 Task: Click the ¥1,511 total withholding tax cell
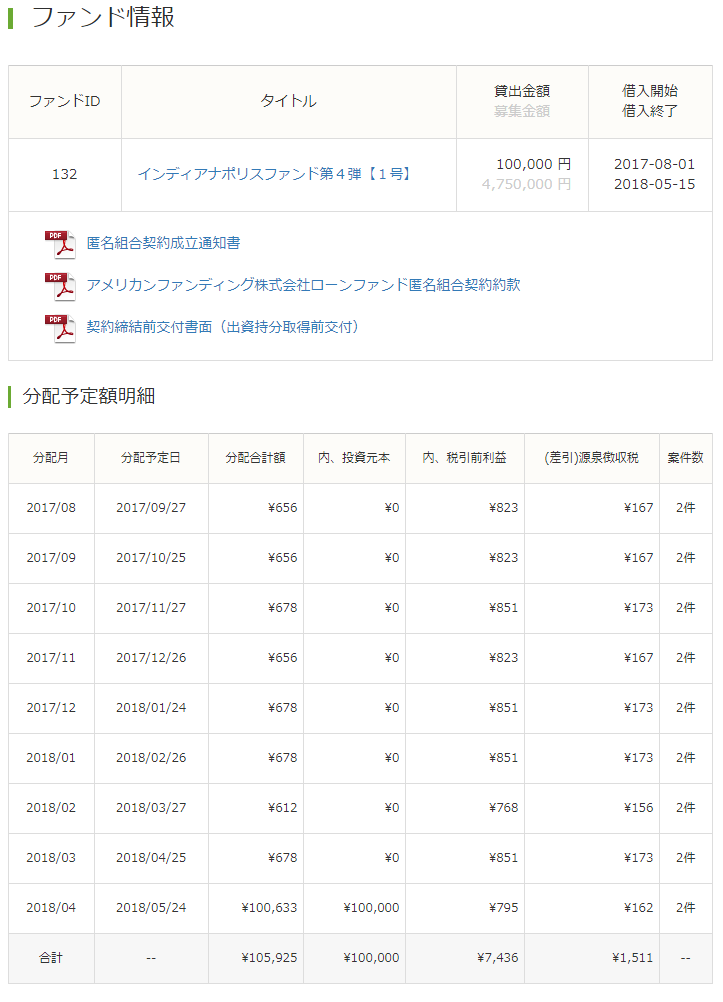tap(632, 958)
